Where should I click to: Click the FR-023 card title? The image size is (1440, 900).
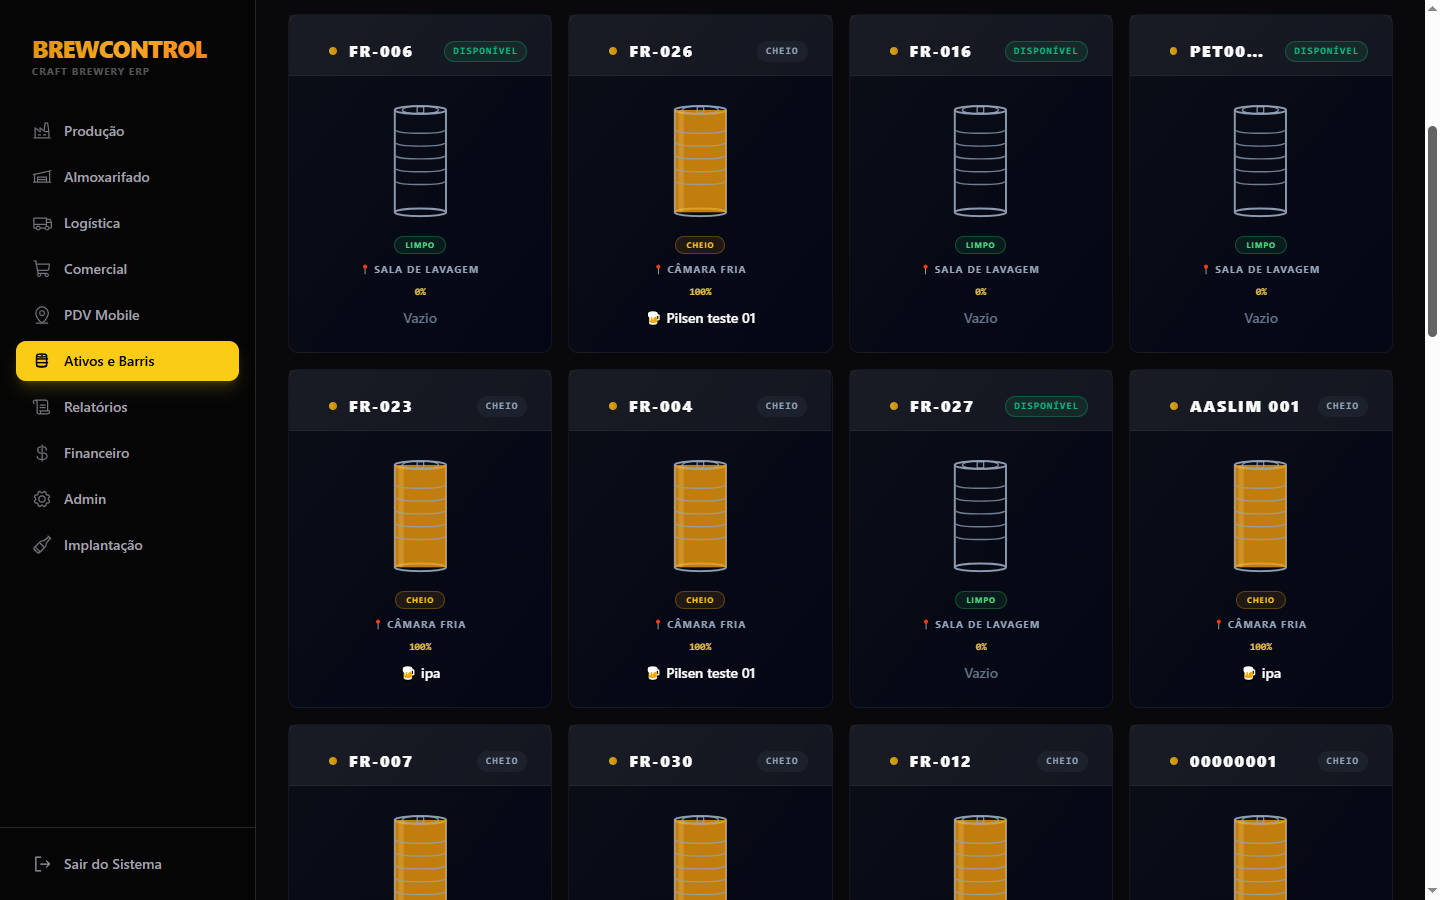pyautogui.click(x=381, y=406)
